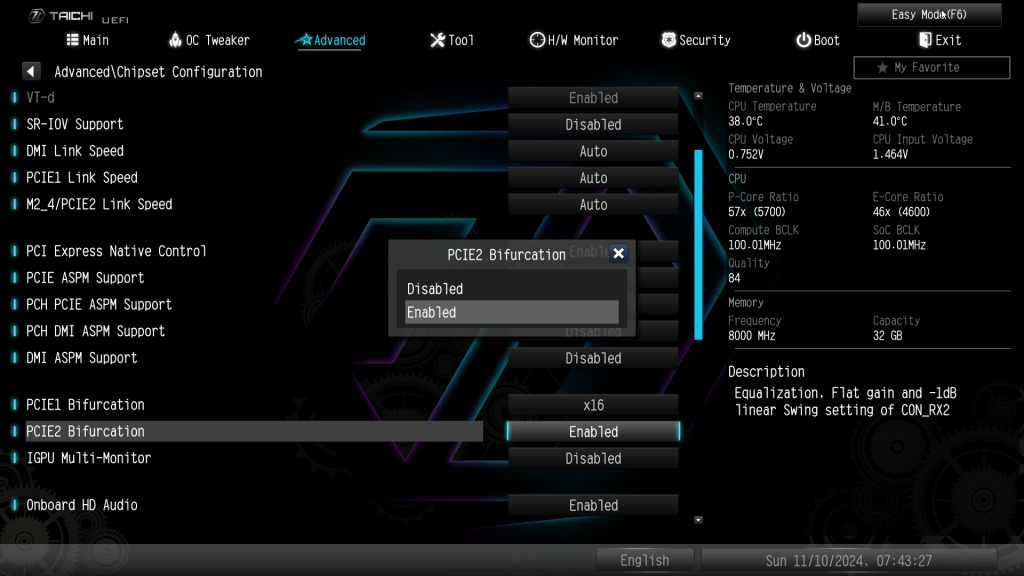
Task: Click the H/W Monitor gauge icon
Action: [537, 40]
